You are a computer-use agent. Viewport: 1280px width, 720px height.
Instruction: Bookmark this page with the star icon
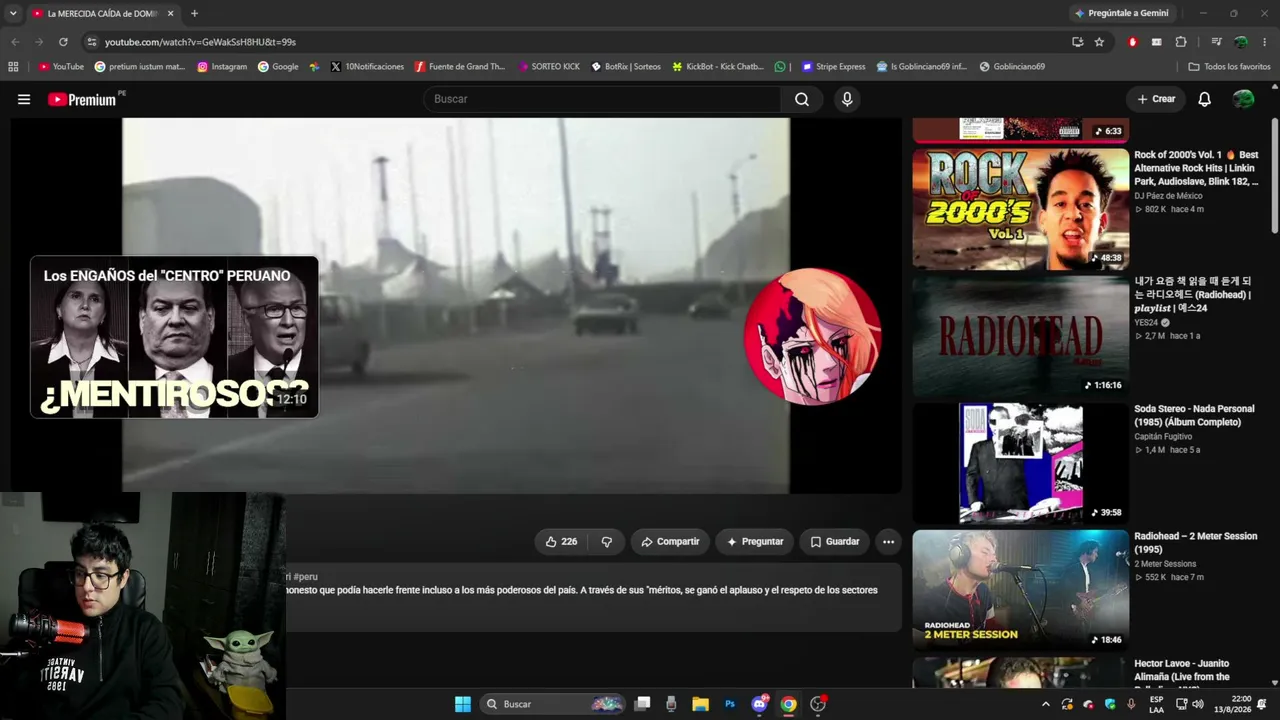(1099, 42)
